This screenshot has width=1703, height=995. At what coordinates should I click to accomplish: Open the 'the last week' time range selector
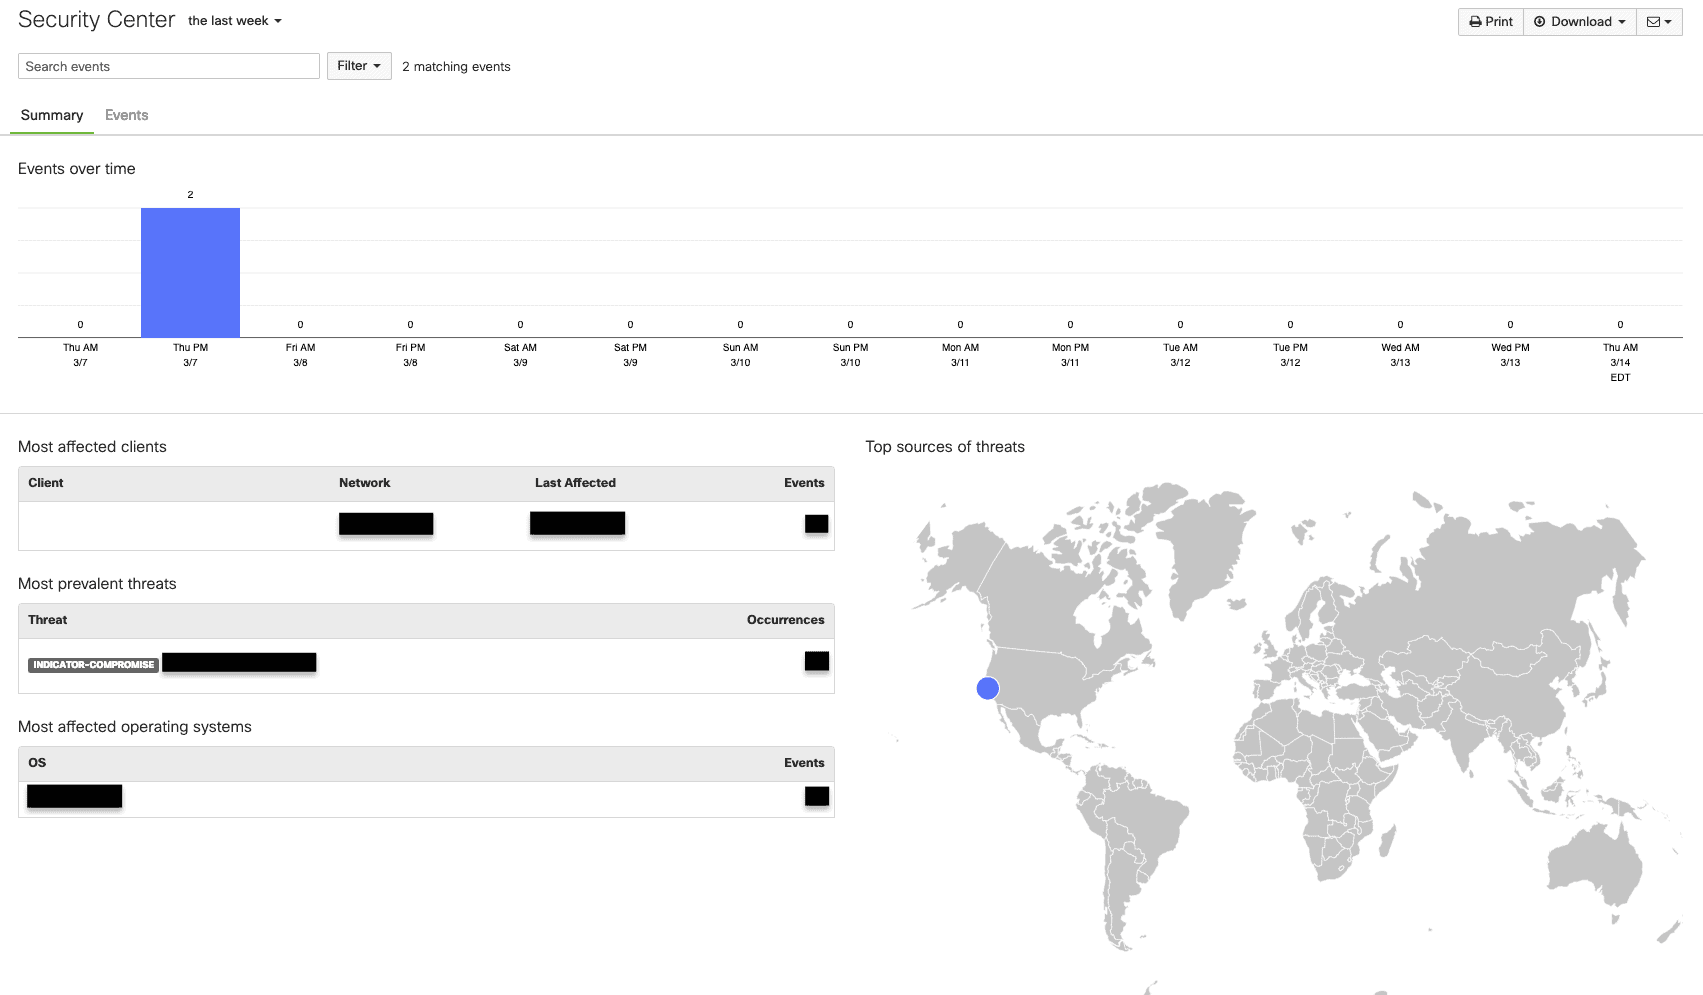point(234,20)
